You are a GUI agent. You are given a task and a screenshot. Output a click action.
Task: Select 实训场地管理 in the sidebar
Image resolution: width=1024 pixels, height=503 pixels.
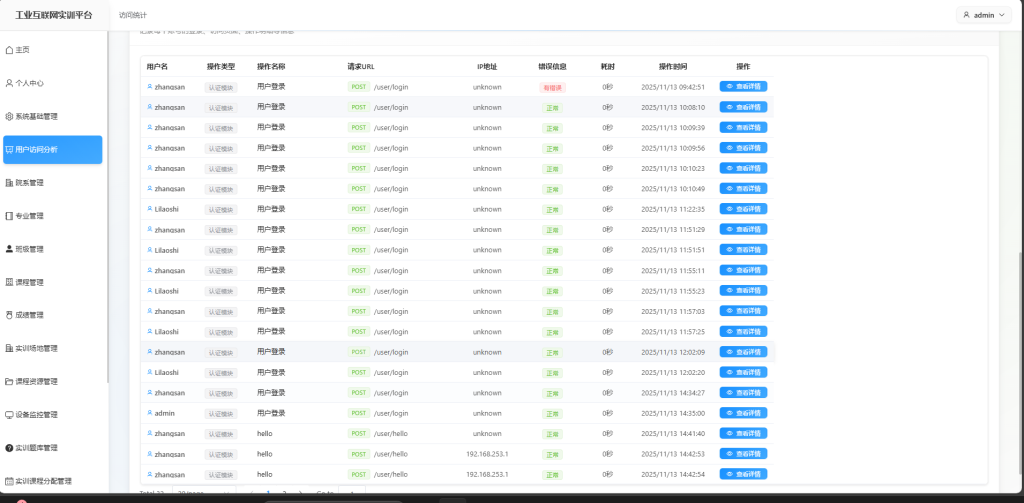pos(36,348)
